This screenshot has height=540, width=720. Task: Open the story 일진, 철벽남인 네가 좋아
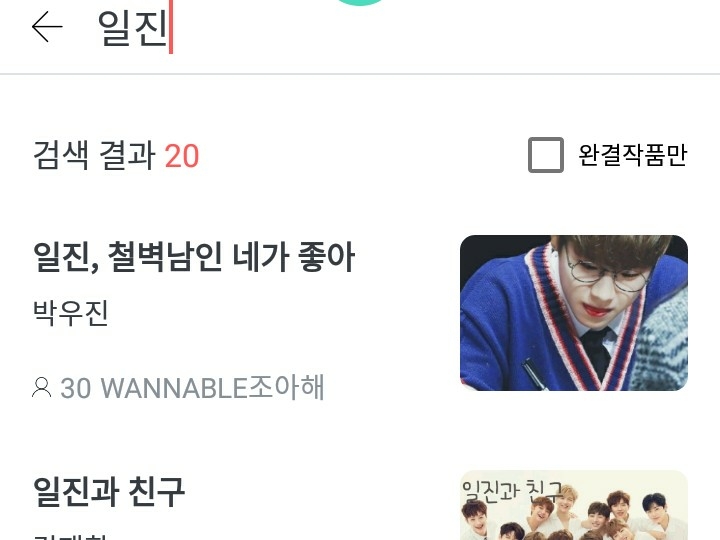point(194,256)
